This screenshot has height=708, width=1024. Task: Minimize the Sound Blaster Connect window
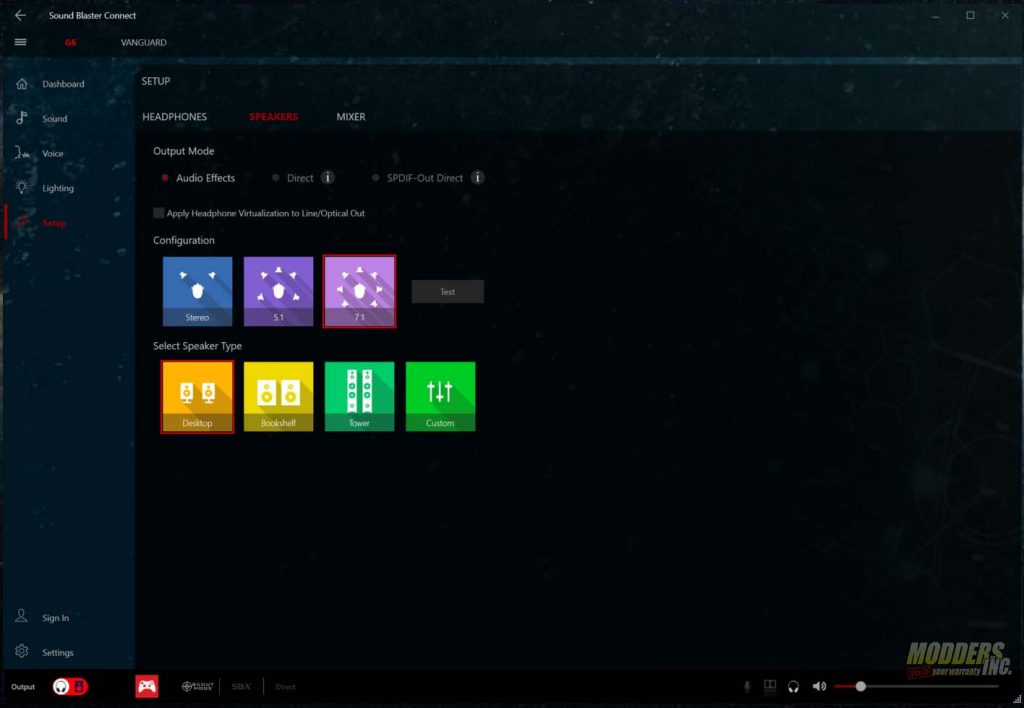[x=936, y=16]
